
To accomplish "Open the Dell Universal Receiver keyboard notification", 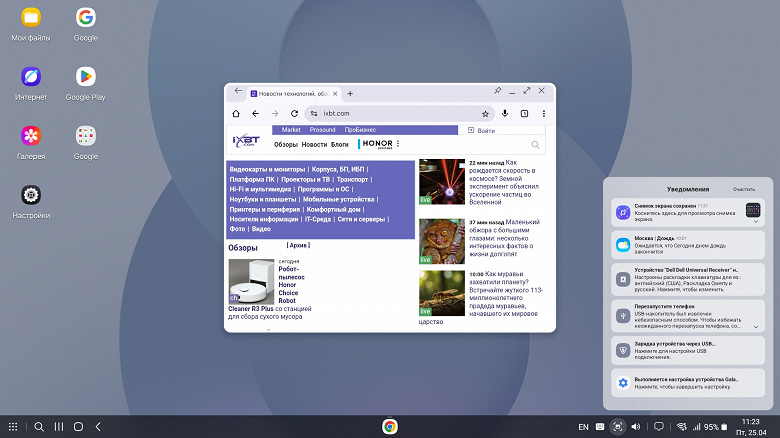I will coord(687,280).
